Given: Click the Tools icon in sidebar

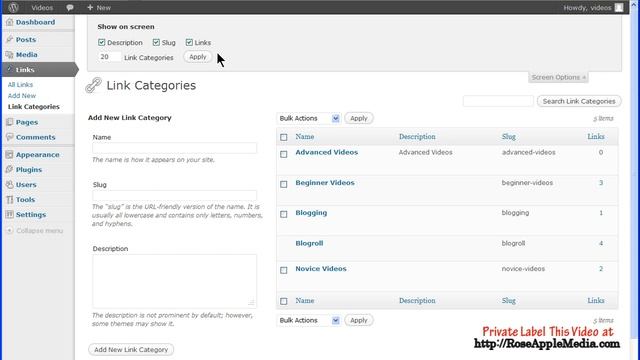Looking at the screenshot, I should (9, 200).
